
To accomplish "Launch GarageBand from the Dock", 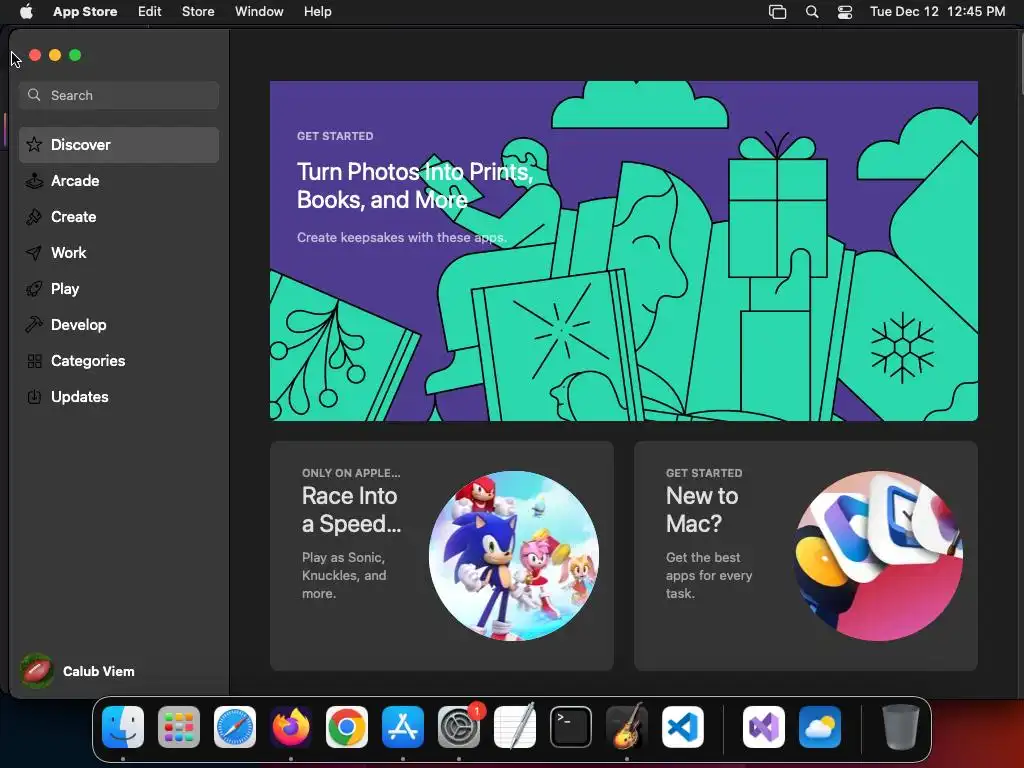I will (x=627, y=727).
